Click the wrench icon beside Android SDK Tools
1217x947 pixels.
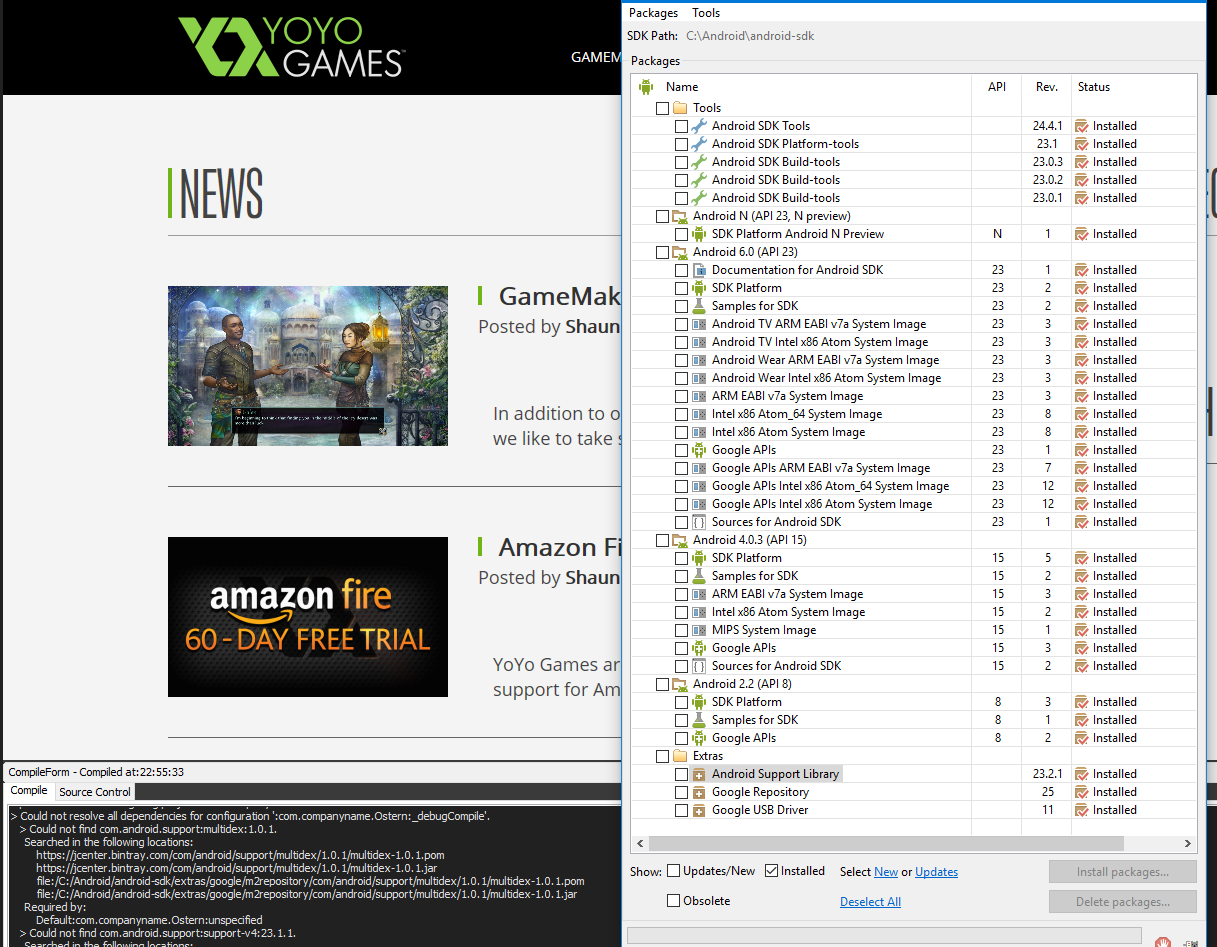[x=699, y=126]
